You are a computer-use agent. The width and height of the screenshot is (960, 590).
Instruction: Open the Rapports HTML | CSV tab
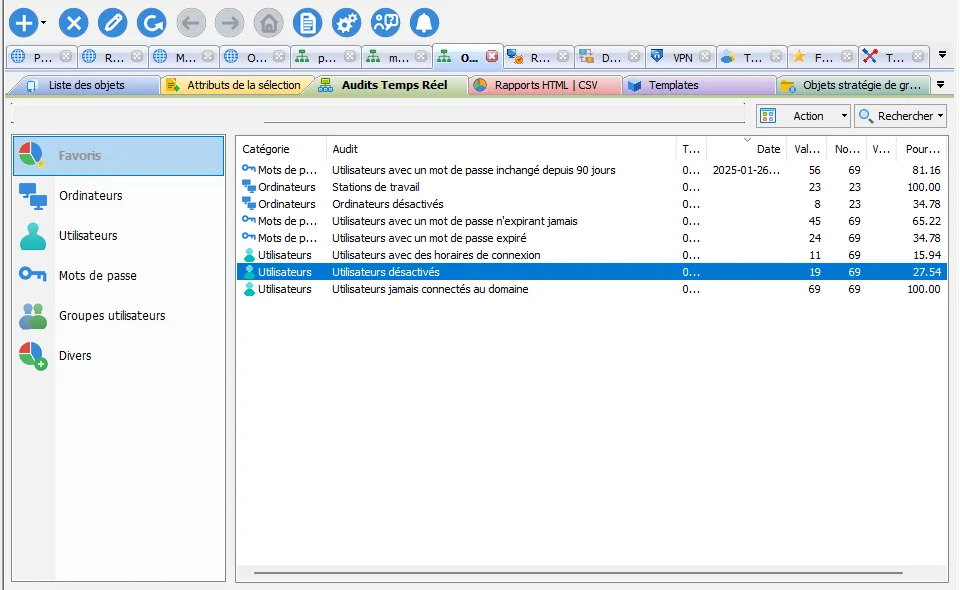click(546, 85)
